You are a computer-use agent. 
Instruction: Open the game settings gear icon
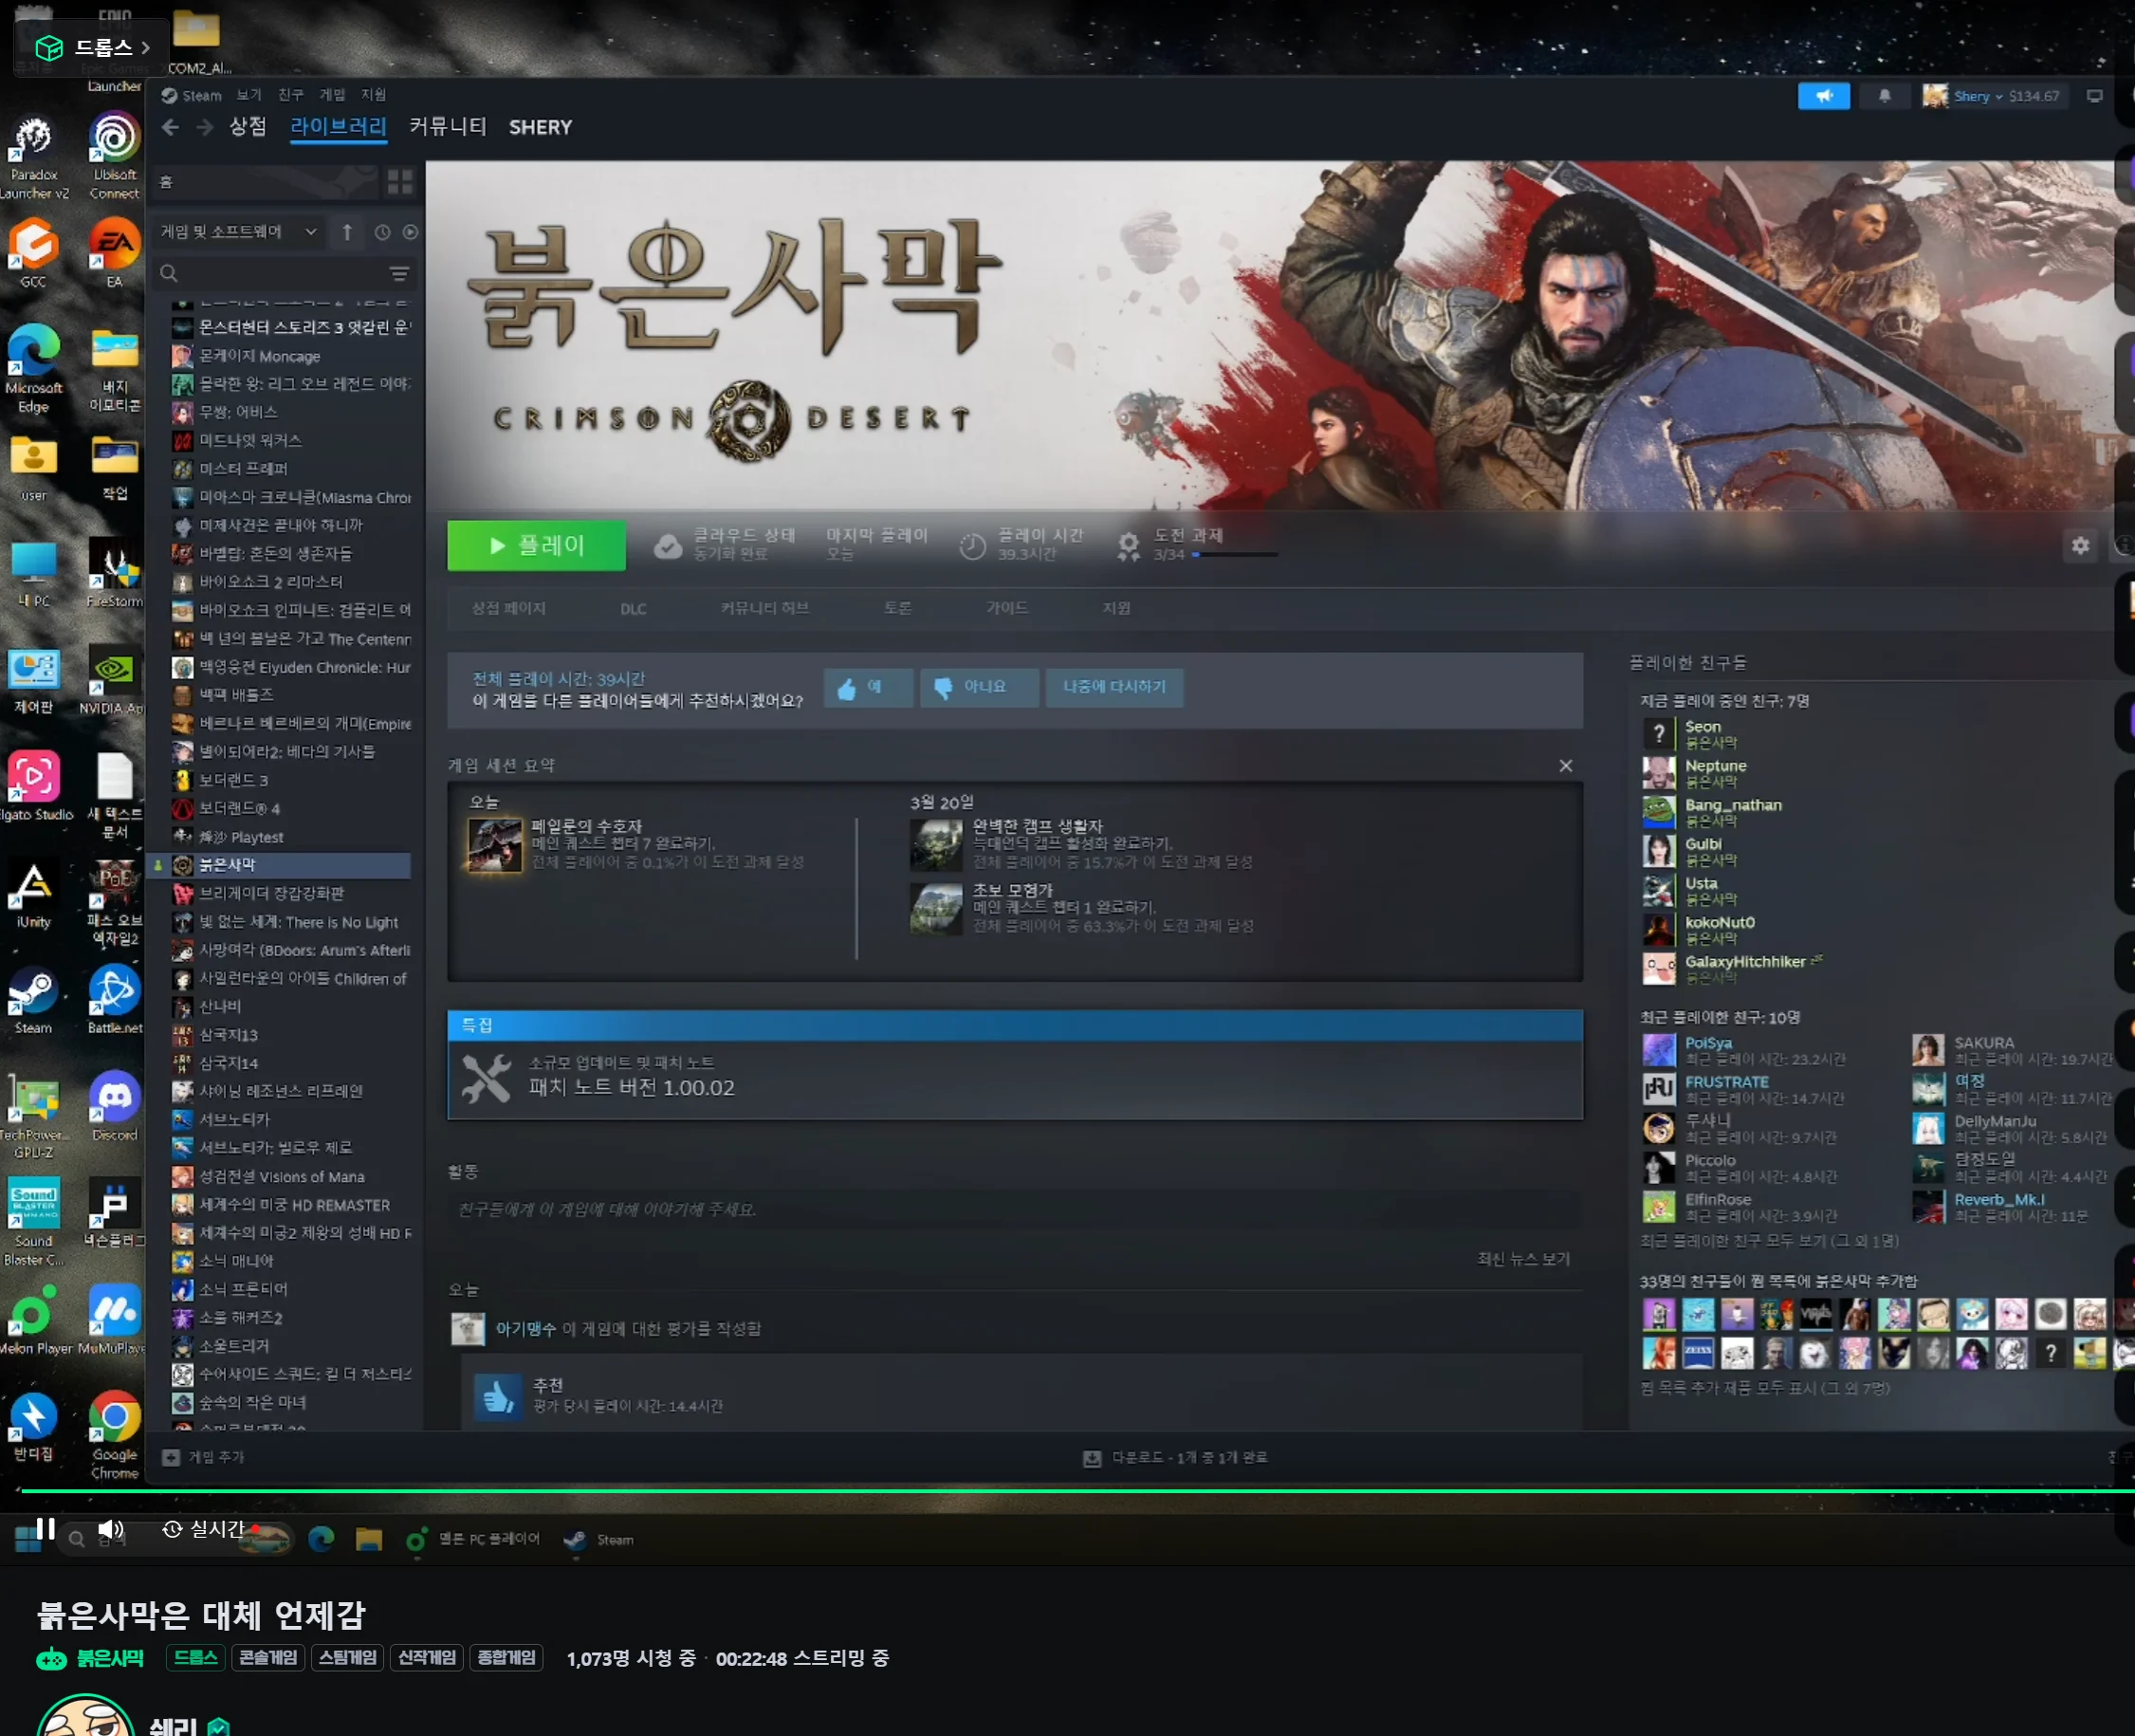[2080, 545]
